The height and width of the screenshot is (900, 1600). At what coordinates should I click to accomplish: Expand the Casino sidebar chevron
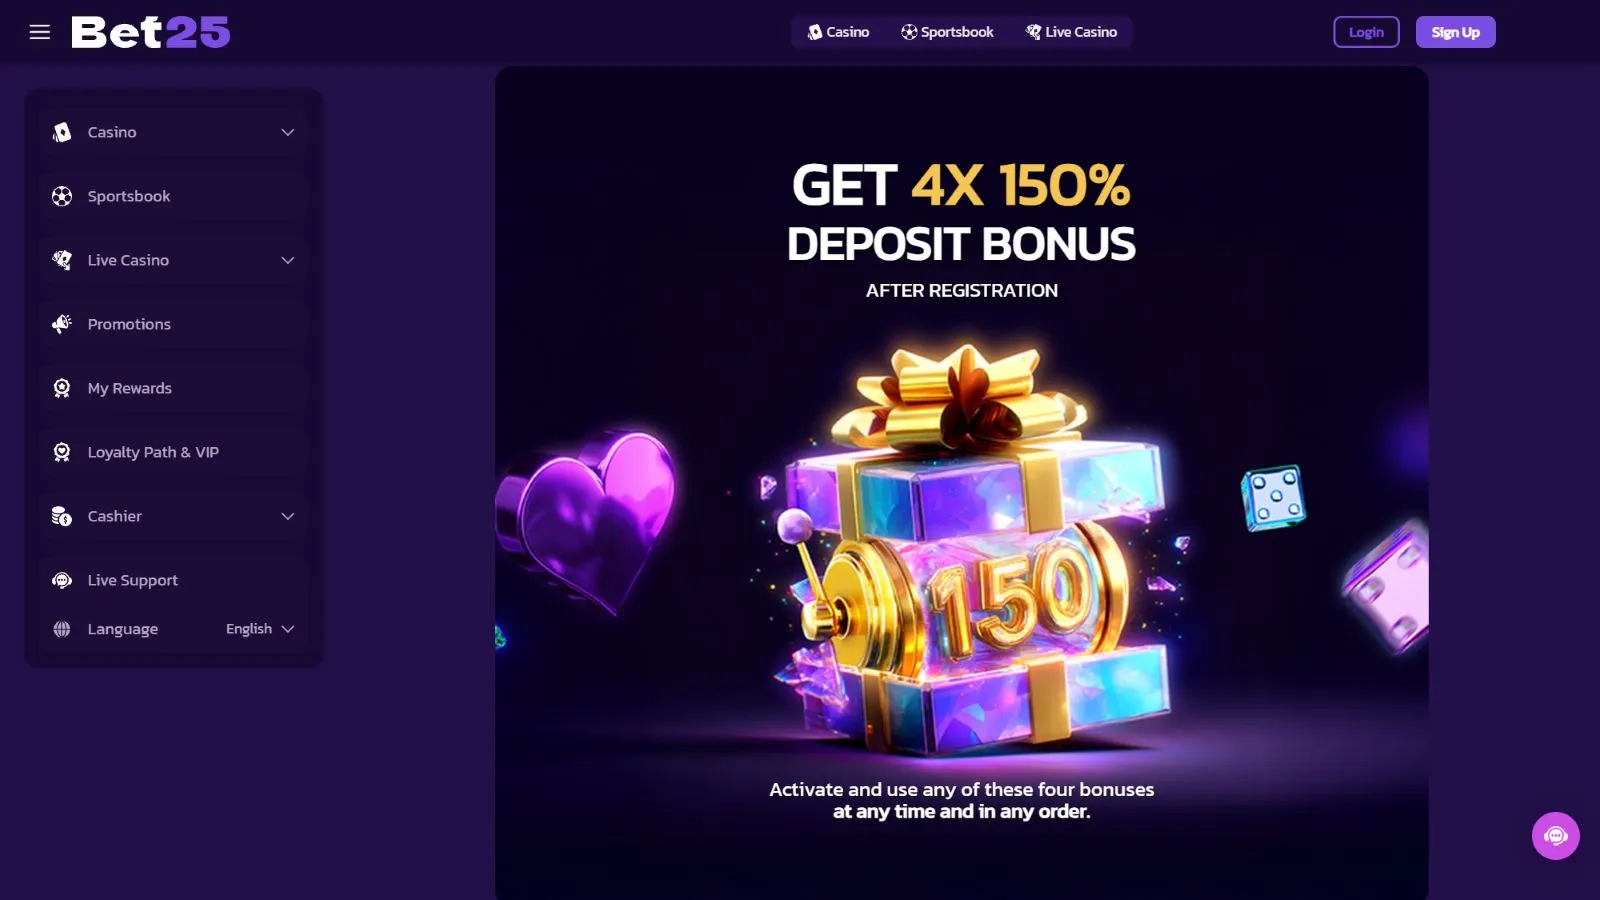[x=288, y=132]
